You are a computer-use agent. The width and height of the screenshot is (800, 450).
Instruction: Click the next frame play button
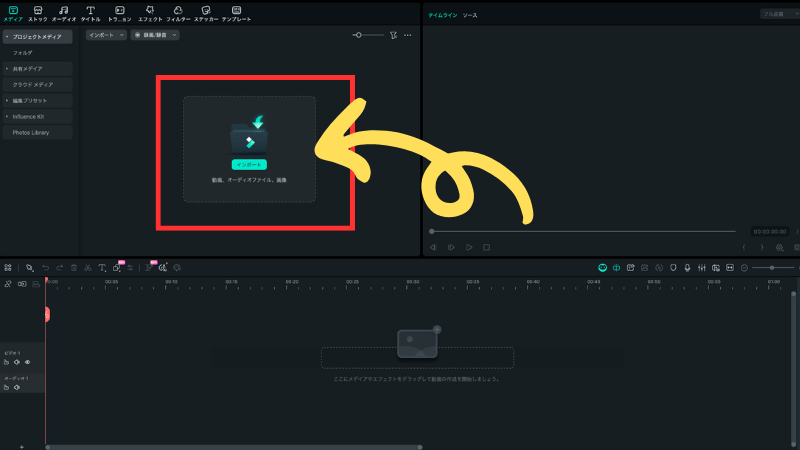[451, 247]
